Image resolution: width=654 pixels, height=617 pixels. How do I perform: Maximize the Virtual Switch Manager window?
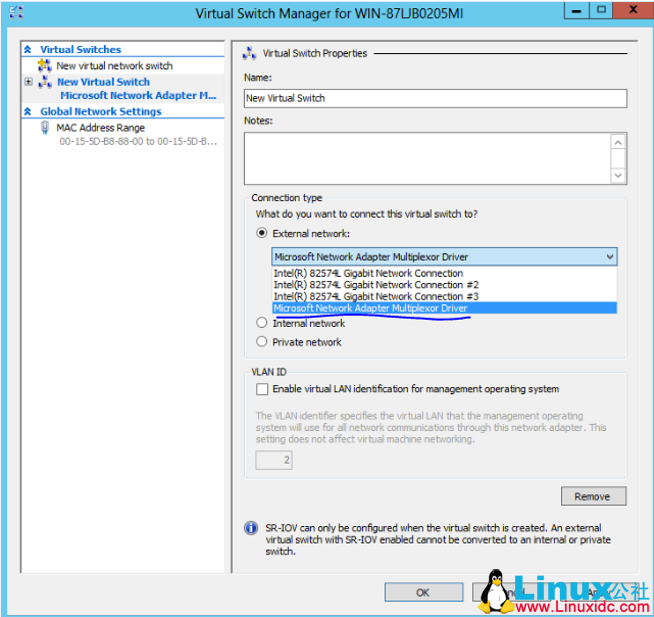[x=601, y=10]
